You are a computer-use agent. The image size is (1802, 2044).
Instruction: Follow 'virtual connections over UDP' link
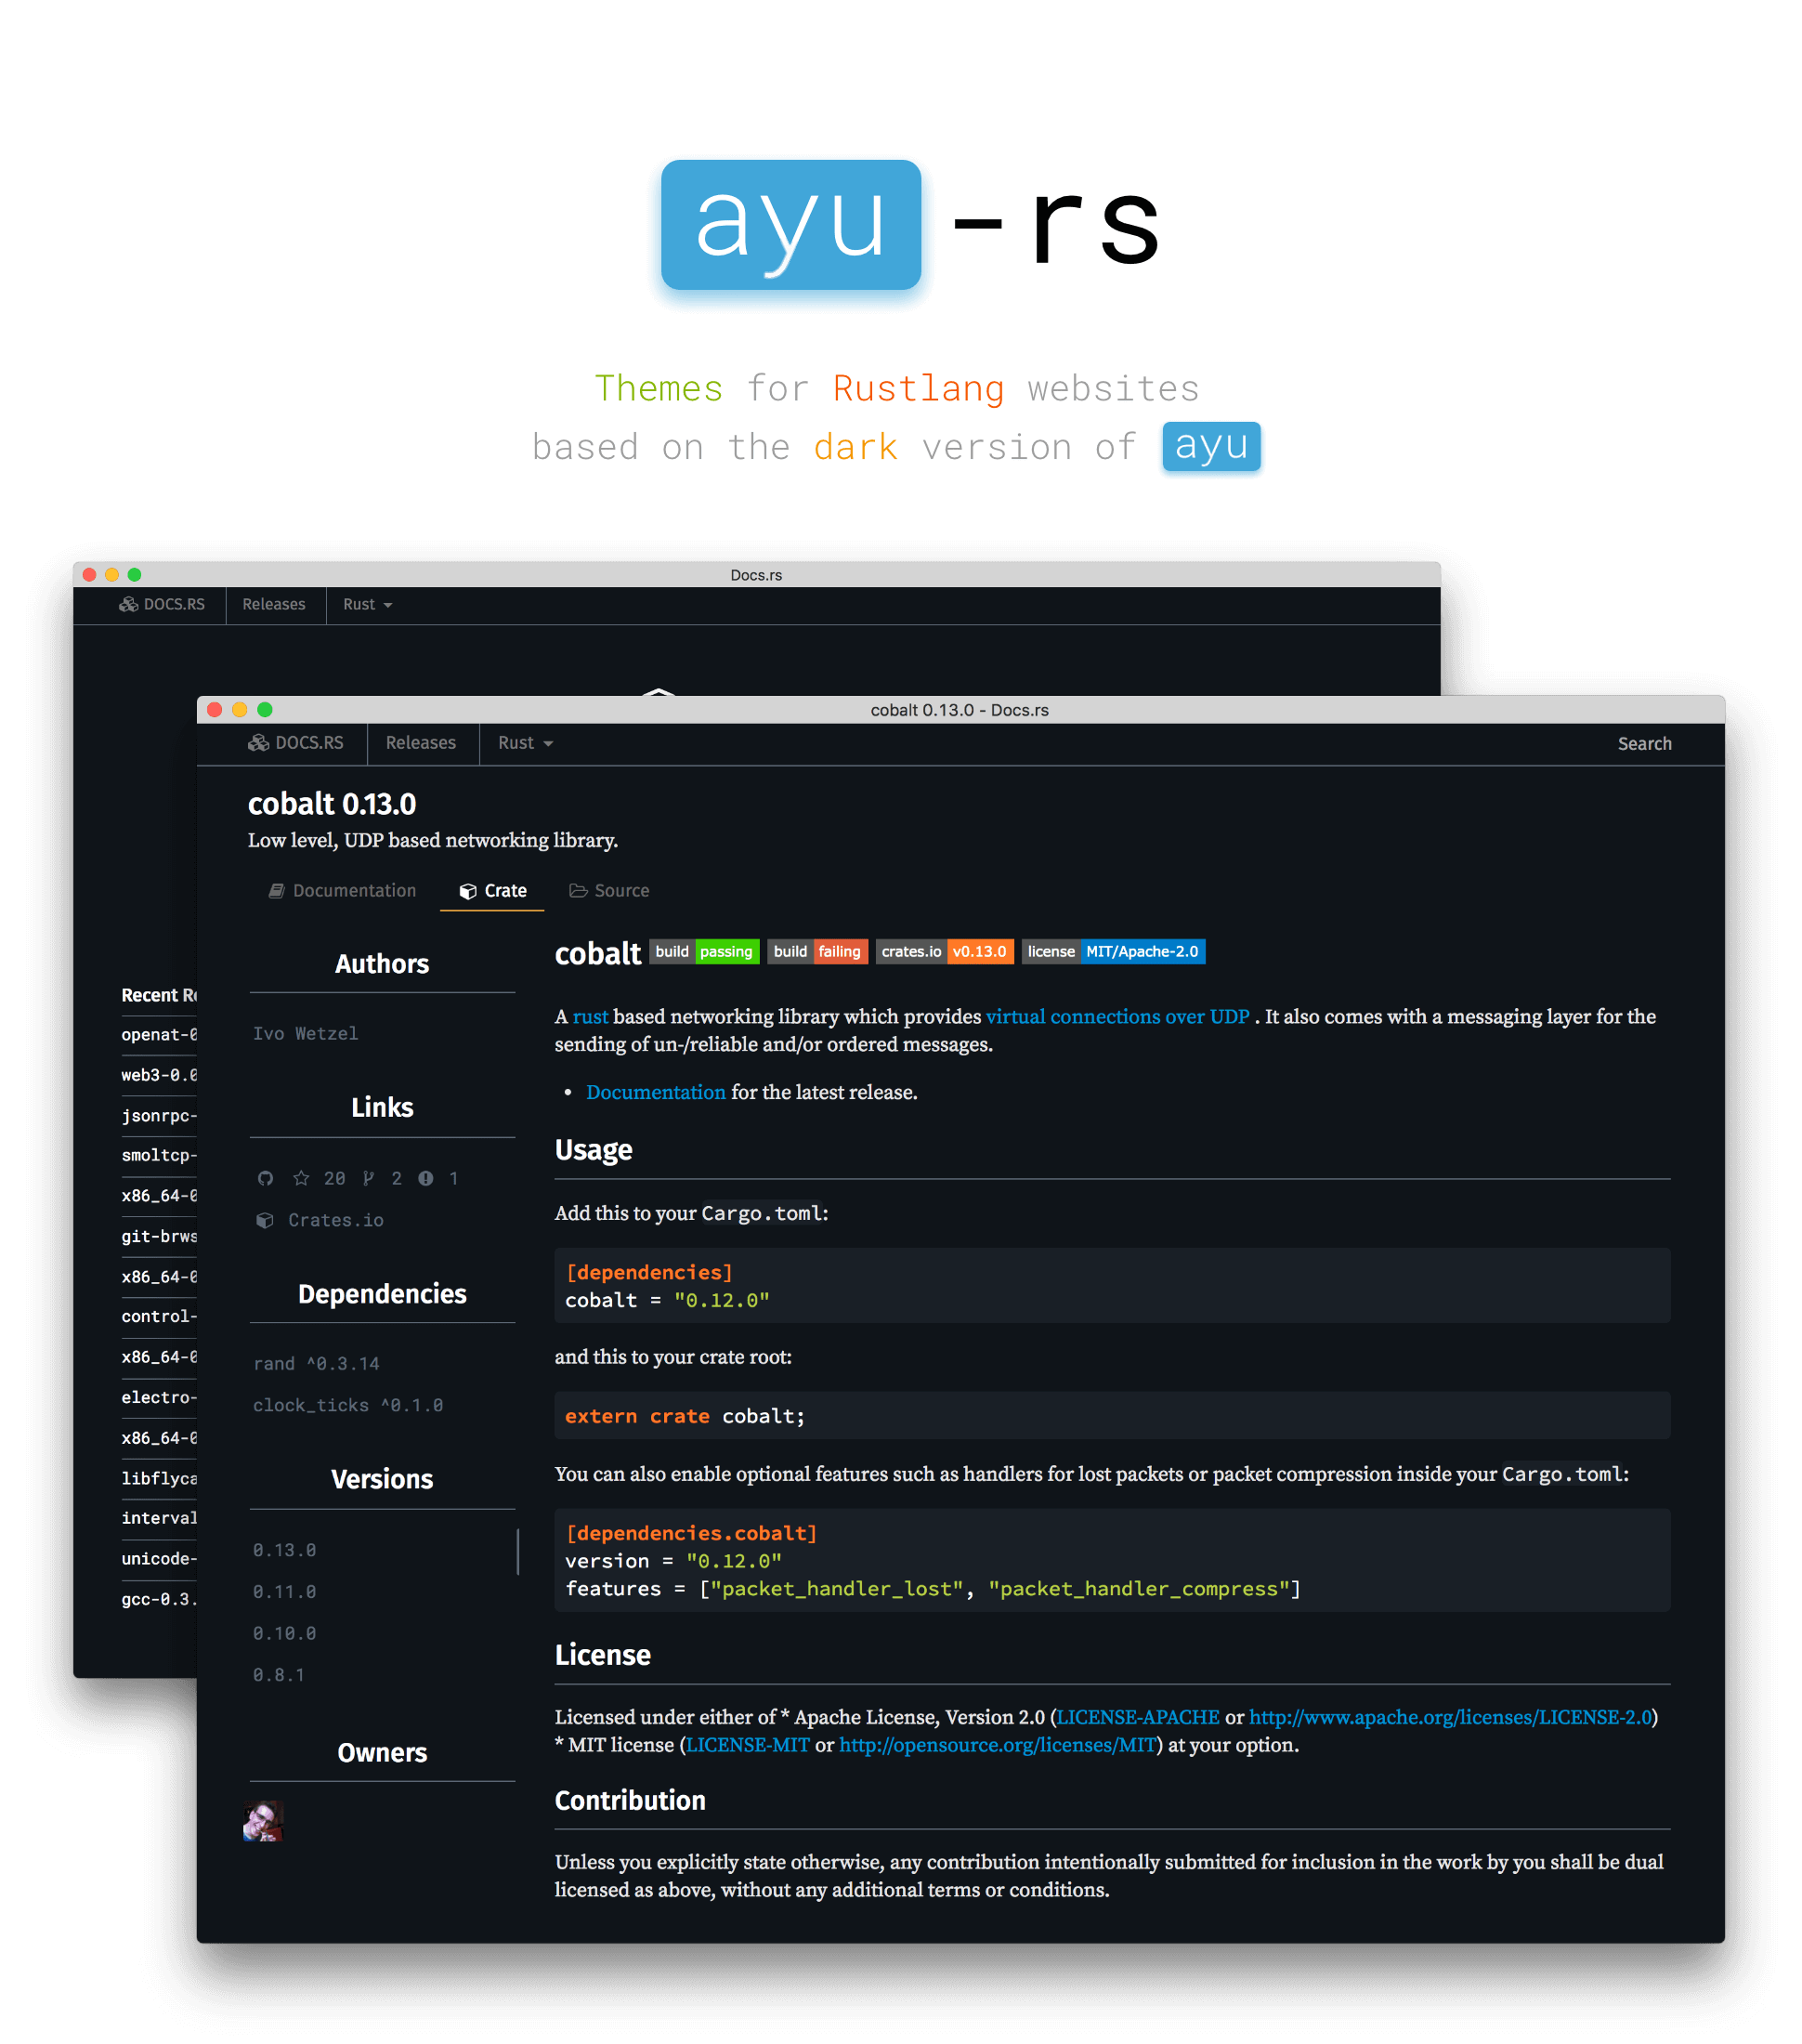pos(1117,1016)
